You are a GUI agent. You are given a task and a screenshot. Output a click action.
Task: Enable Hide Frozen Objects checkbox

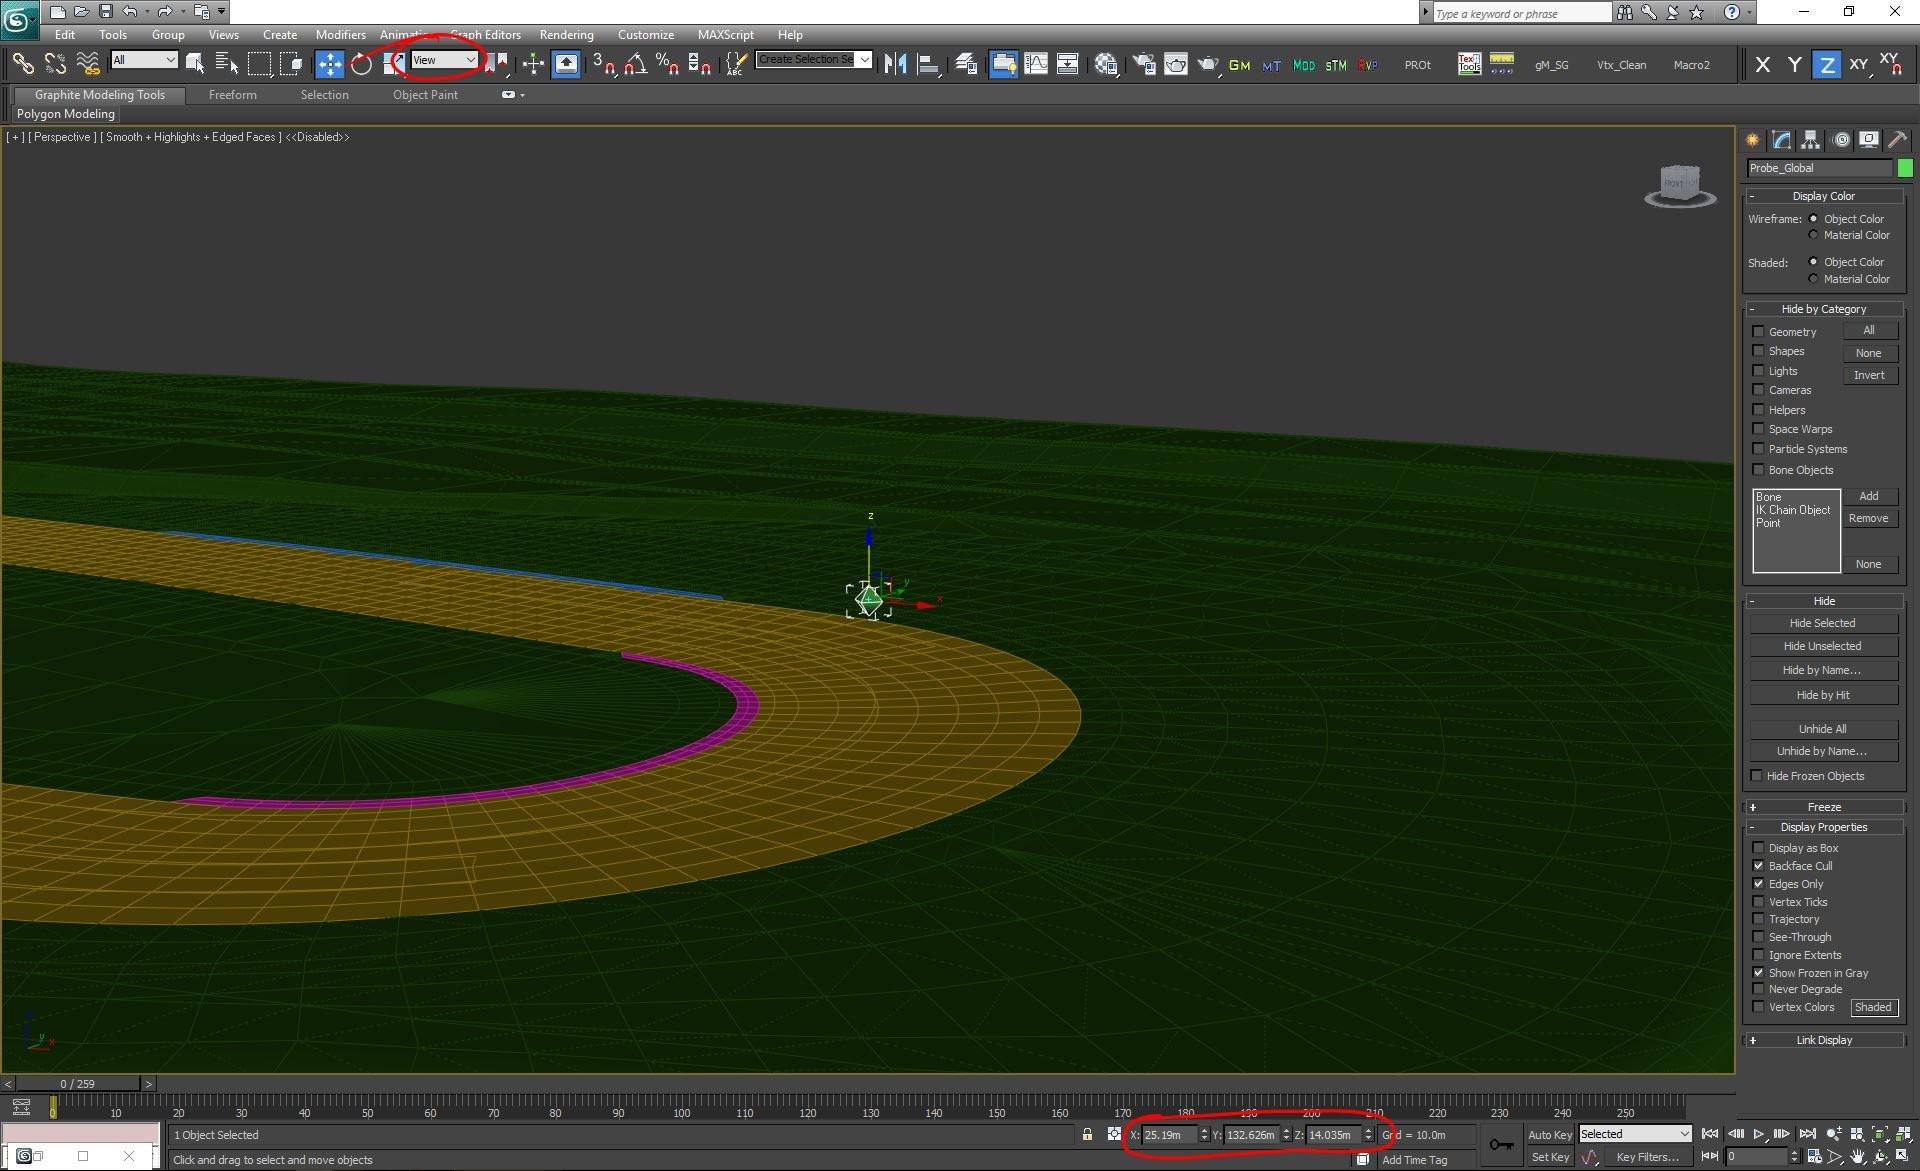(x=1756, y=776)
